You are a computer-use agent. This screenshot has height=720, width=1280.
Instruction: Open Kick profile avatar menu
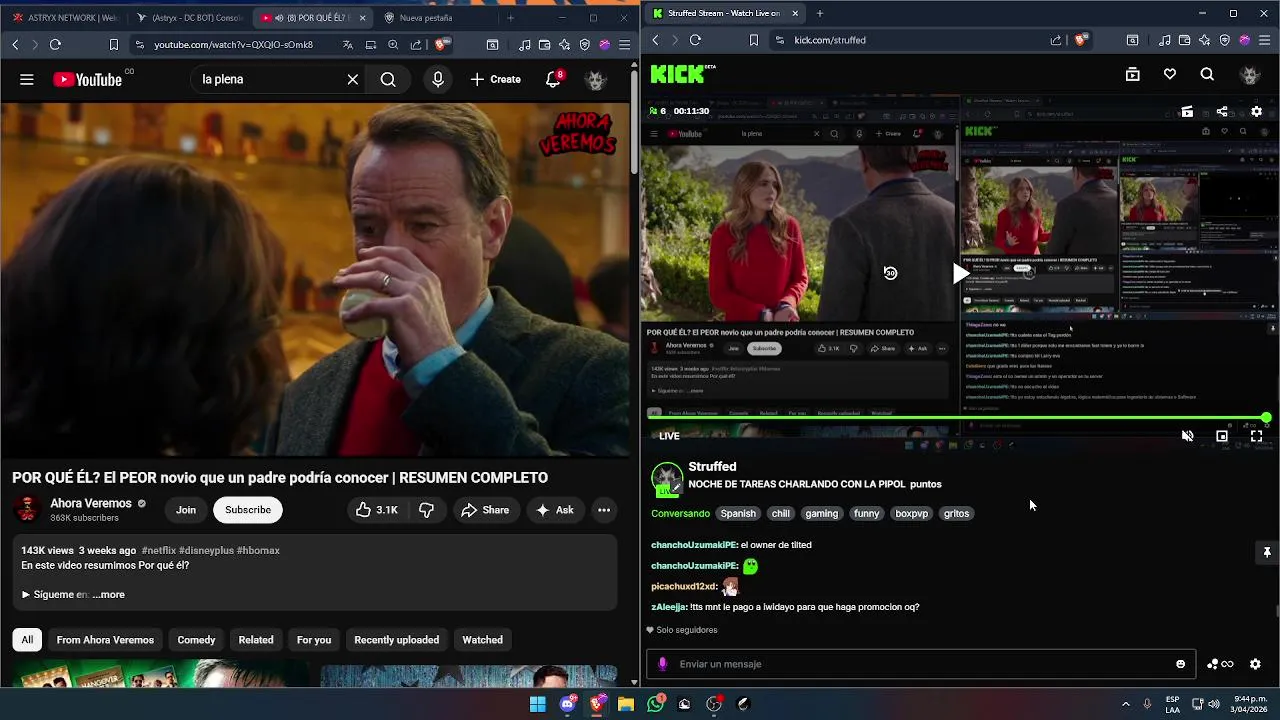pyautogui.click(x=1249, y=74)
